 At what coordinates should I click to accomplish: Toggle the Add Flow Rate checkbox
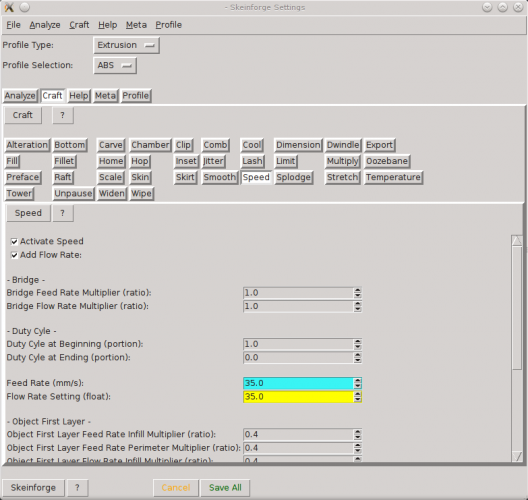coord(14,255)
